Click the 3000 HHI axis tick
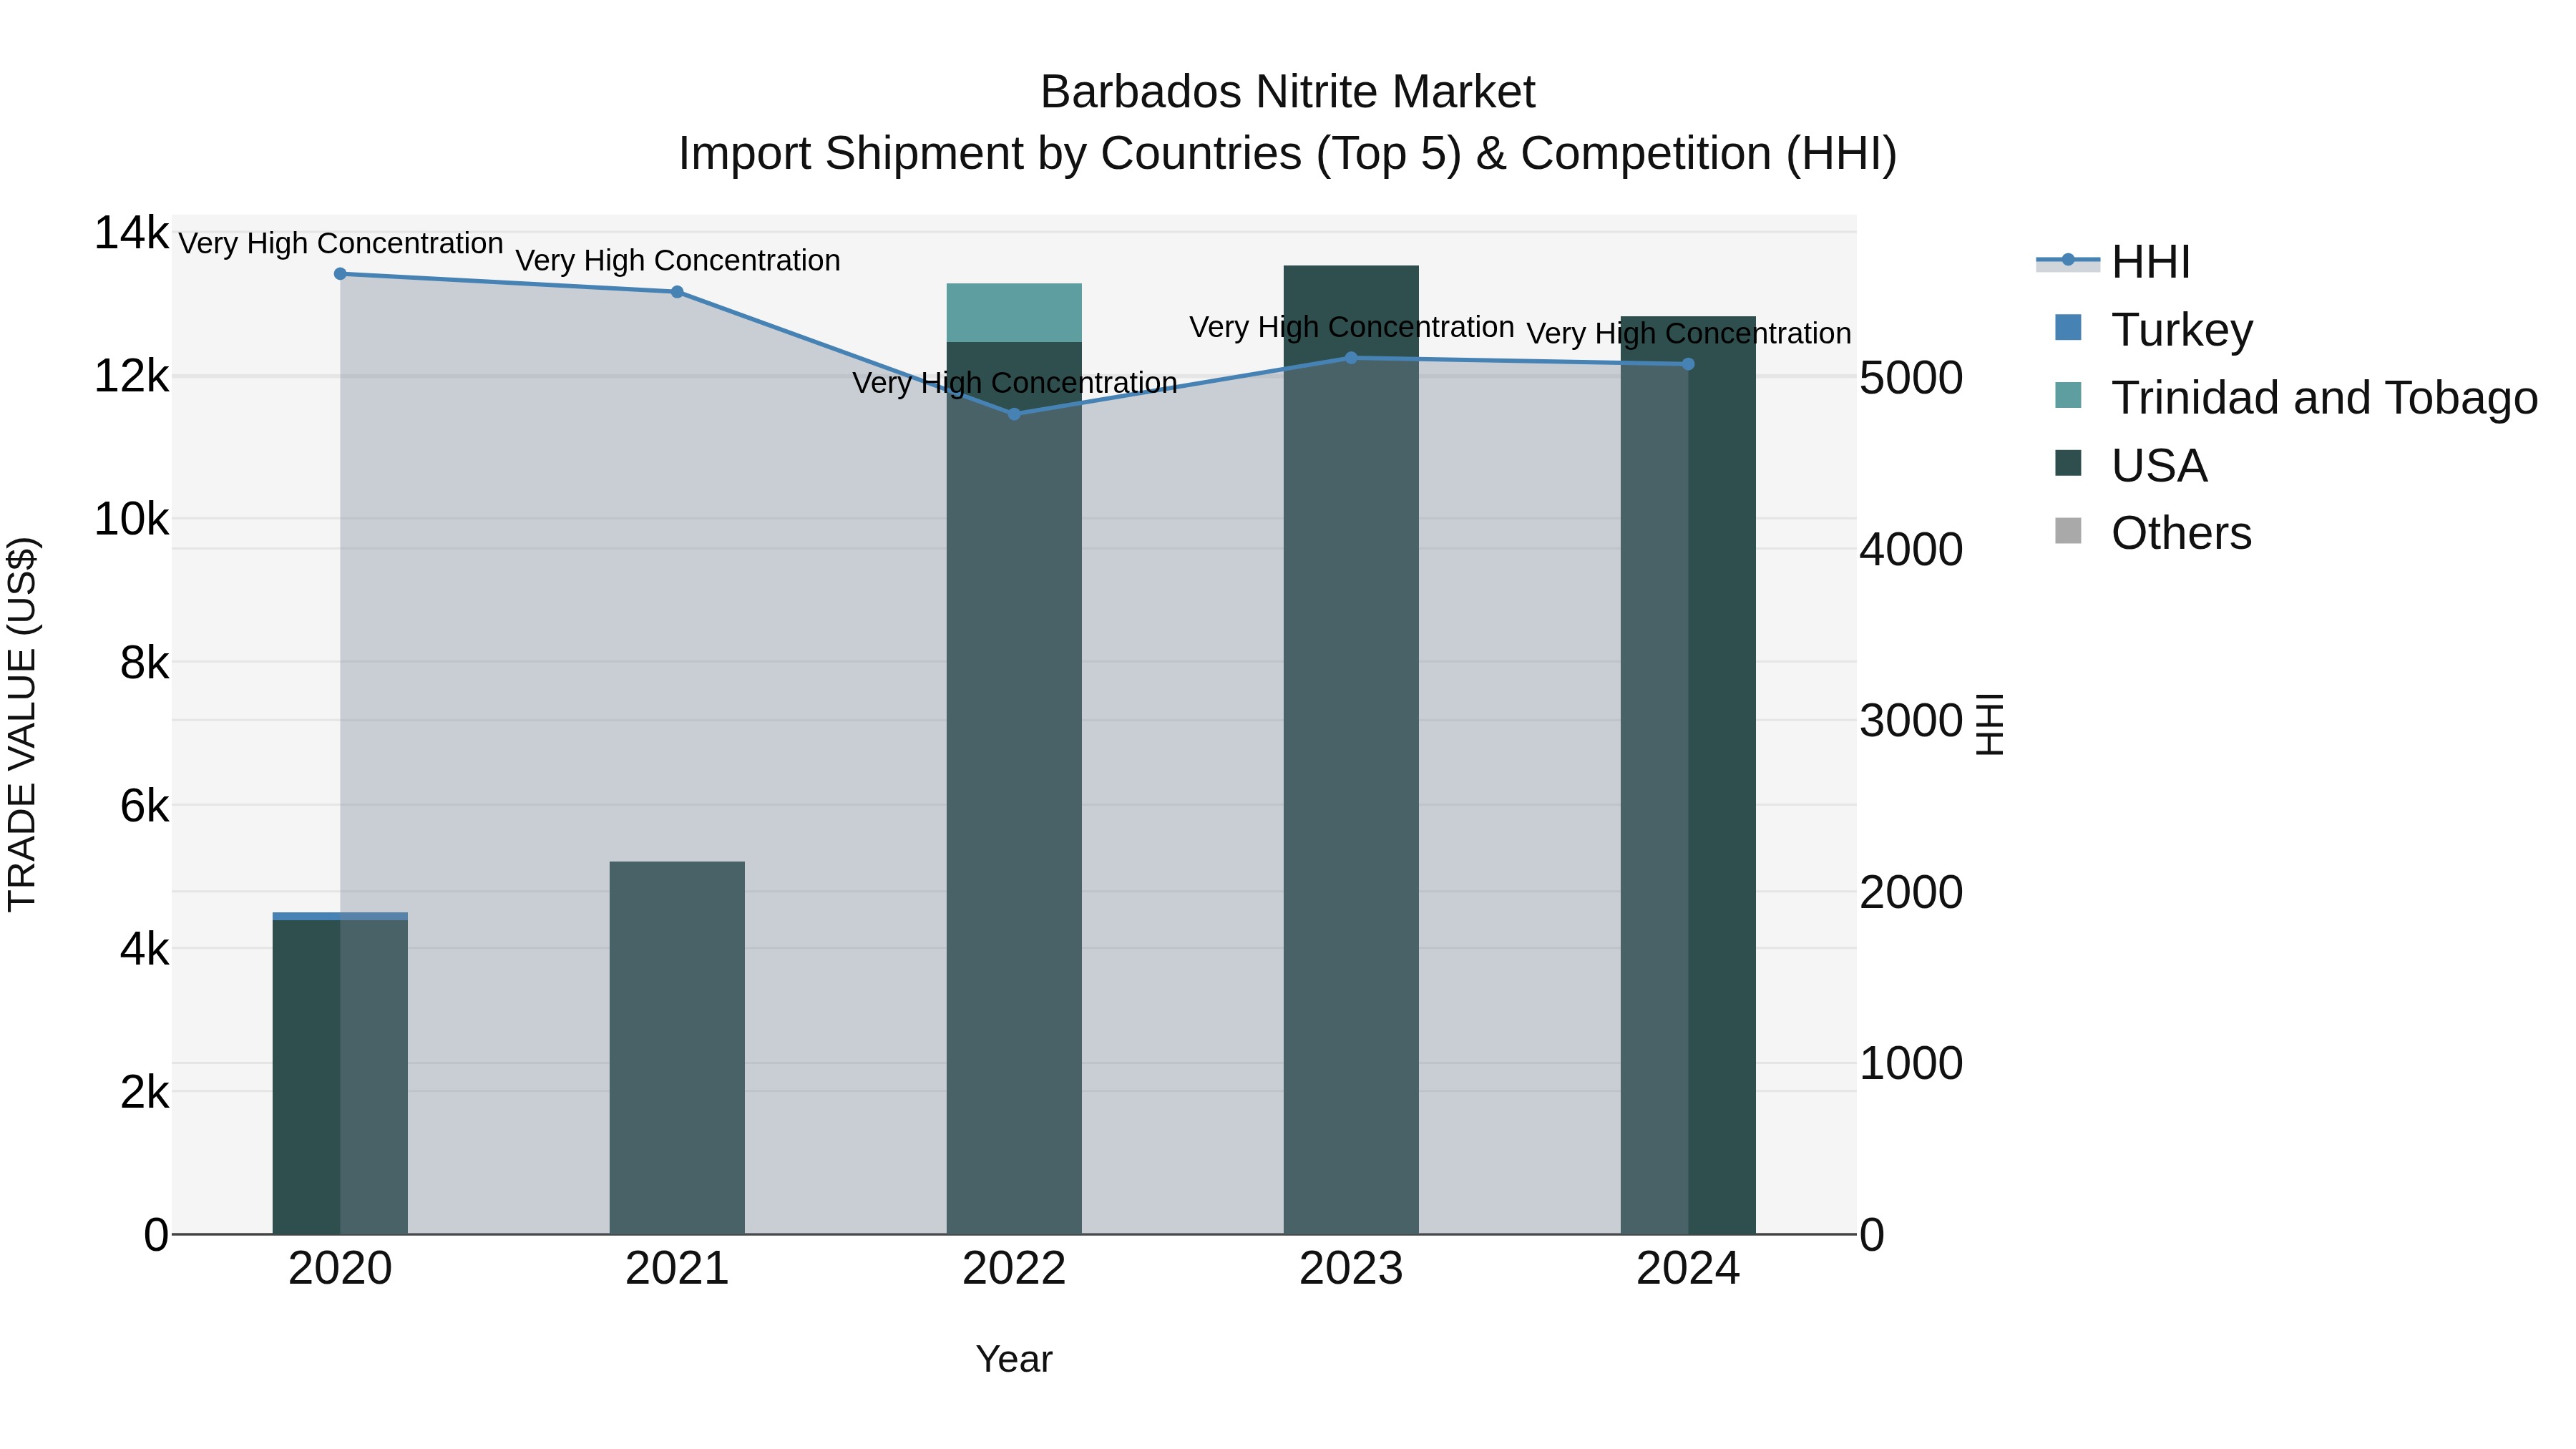Viewport: 2576px width, 1449px height. (x=1911, y=720)
